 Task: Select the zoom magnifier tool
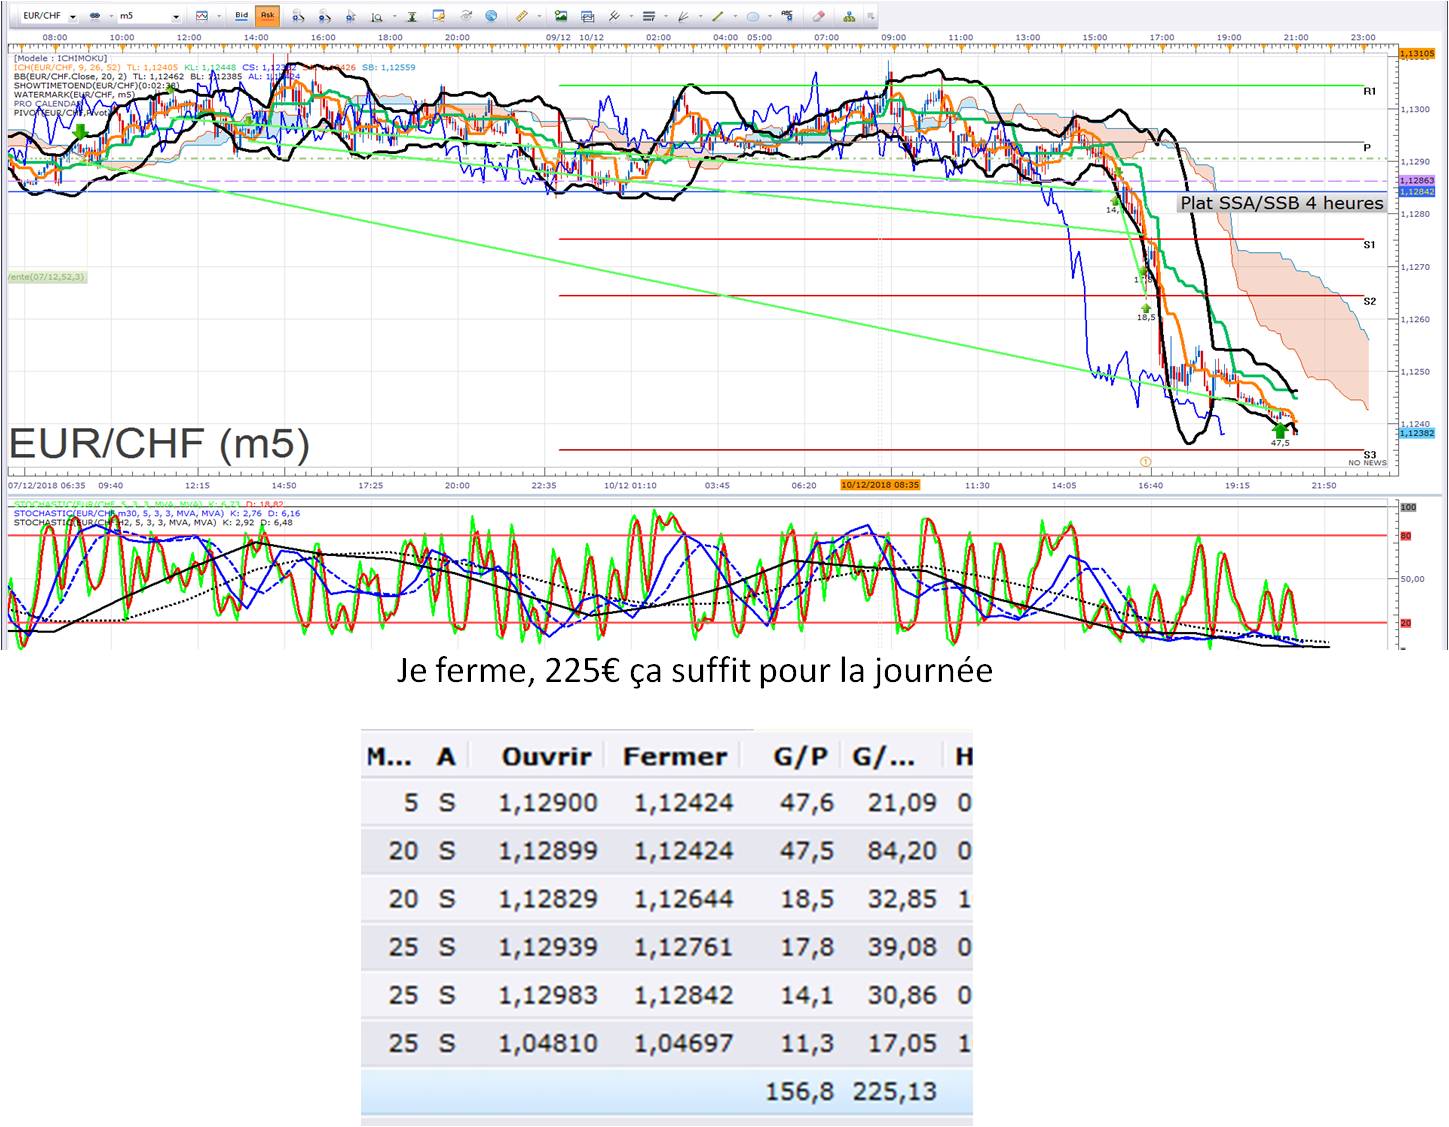(376, 17)
